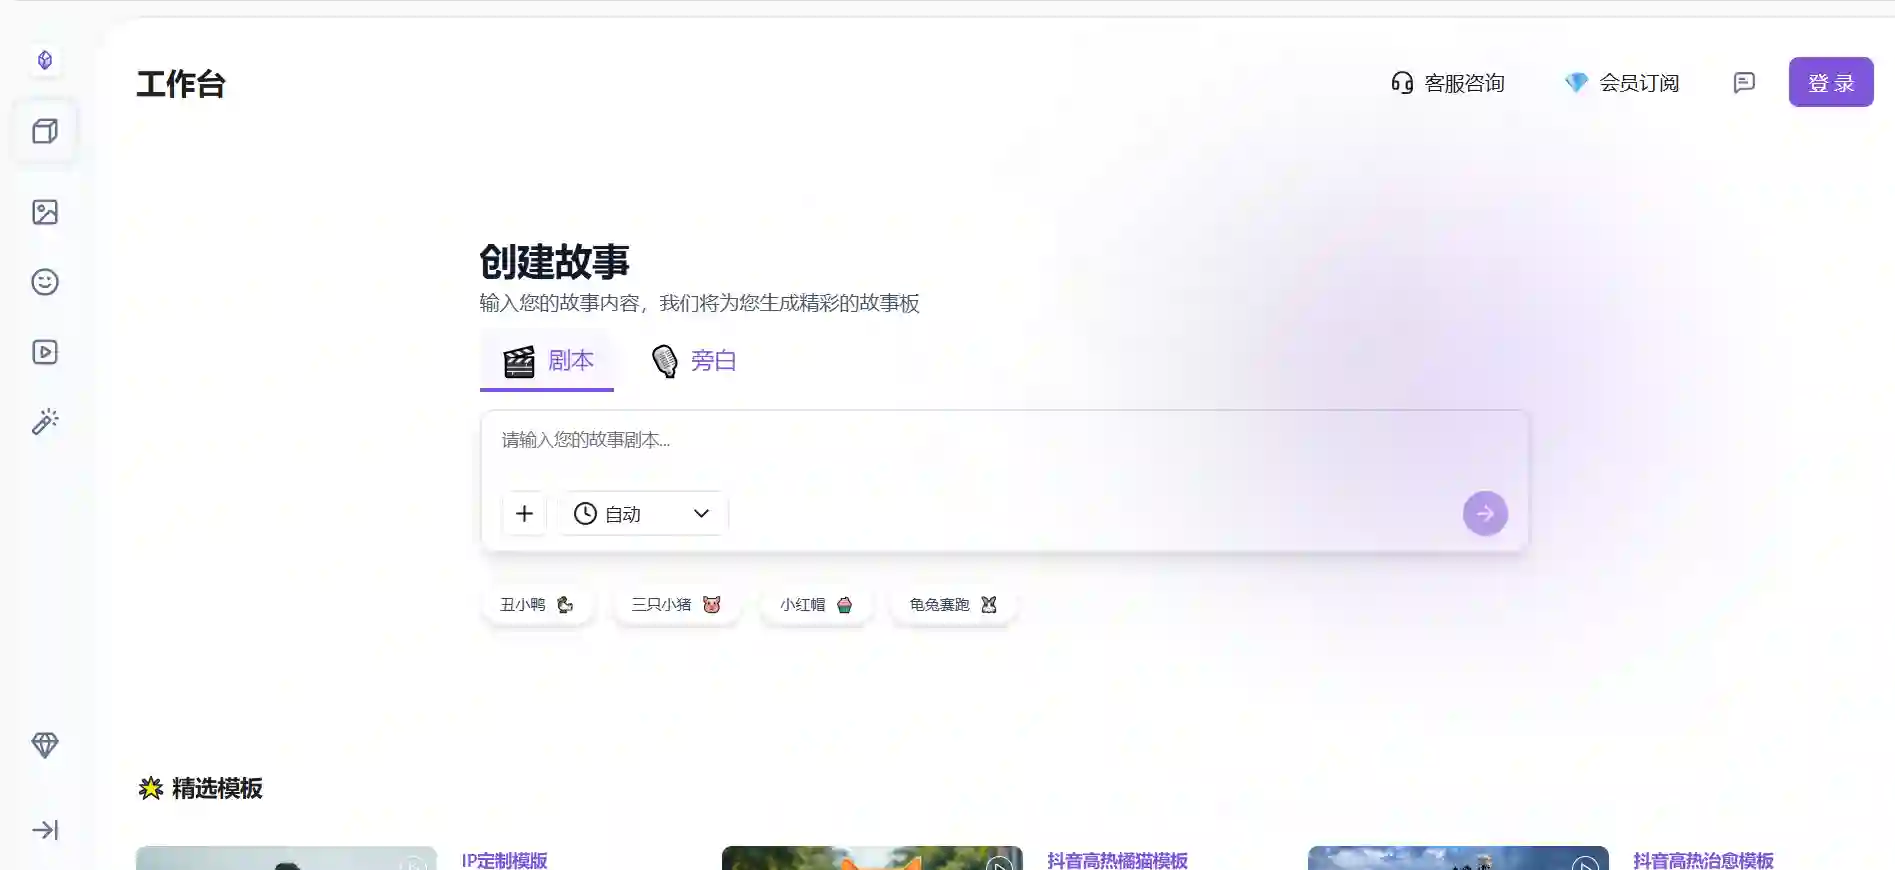Open 会员订阅 membership subscription
Screen dimensions: 1895x870
1622,83
